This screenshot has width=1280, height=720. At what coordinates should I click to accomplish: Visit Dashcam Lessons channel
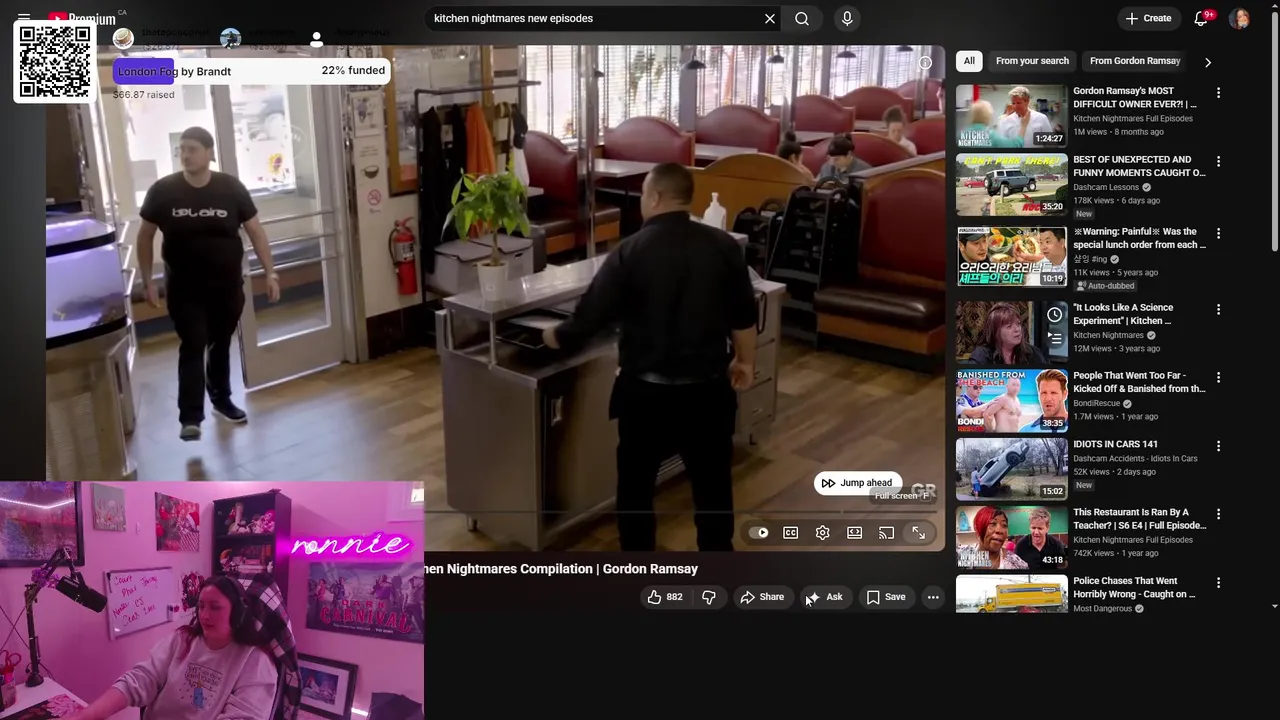1106,187
